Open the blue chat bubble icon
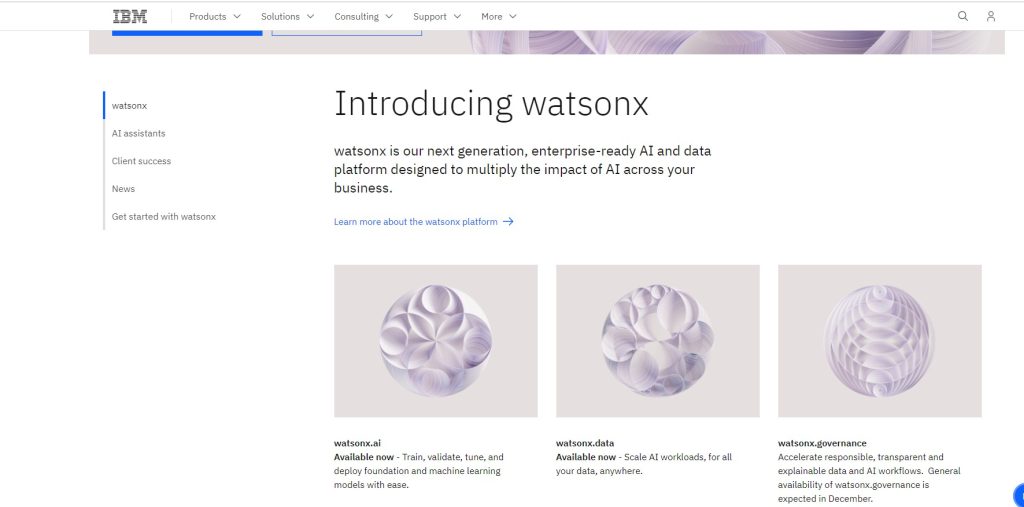 [x=1019, y=495]
